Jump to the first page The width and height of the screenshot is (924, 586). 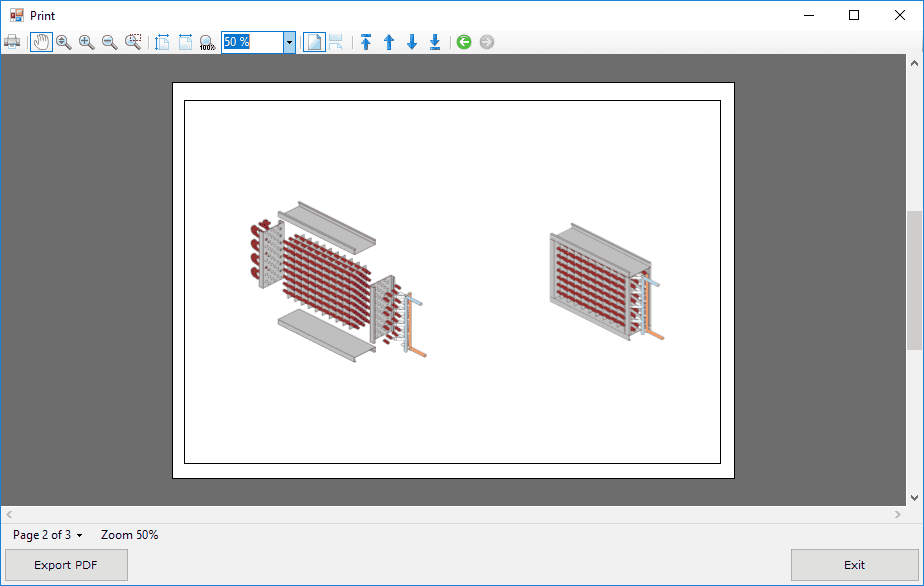click(366, 42)
